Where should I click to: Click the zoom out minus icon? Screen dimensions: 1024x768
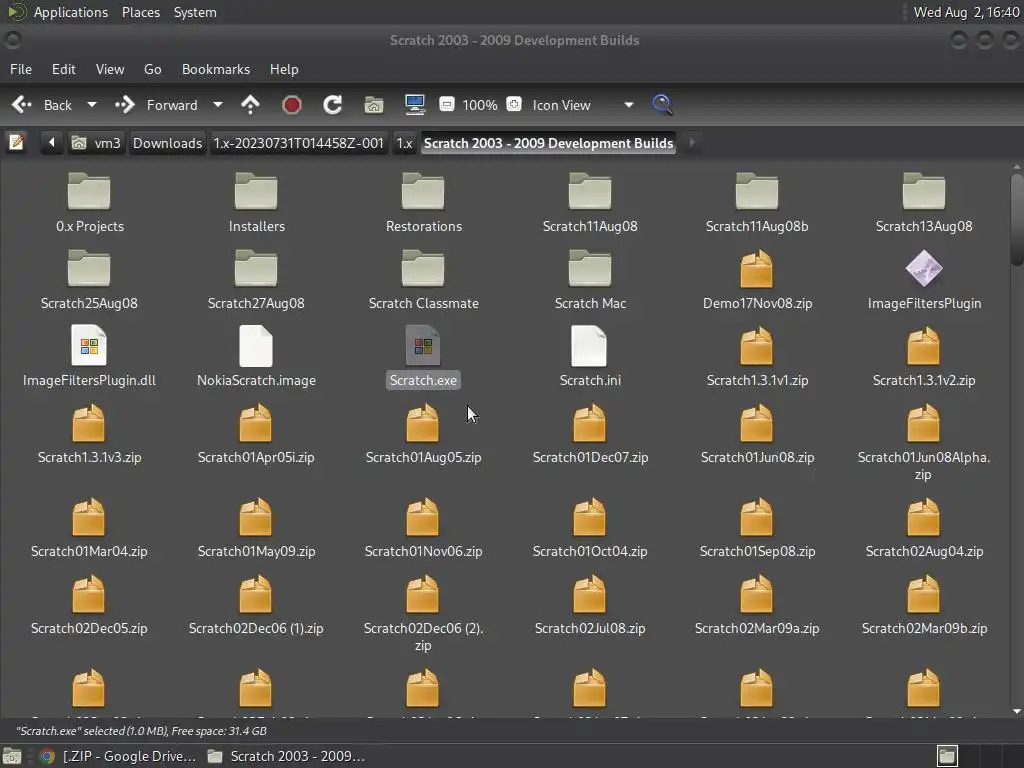tap(447, 105)
